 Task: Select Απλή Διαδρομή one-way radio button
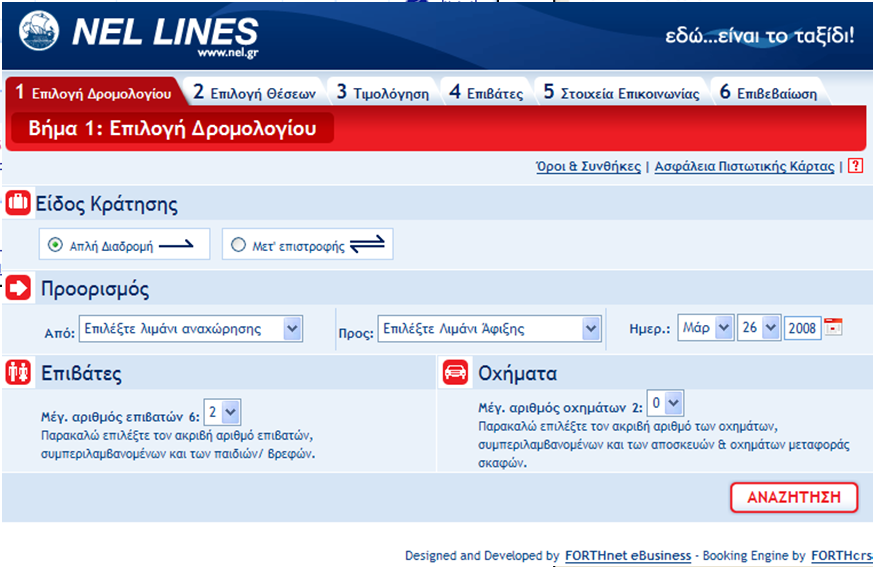tap(55, 245)
